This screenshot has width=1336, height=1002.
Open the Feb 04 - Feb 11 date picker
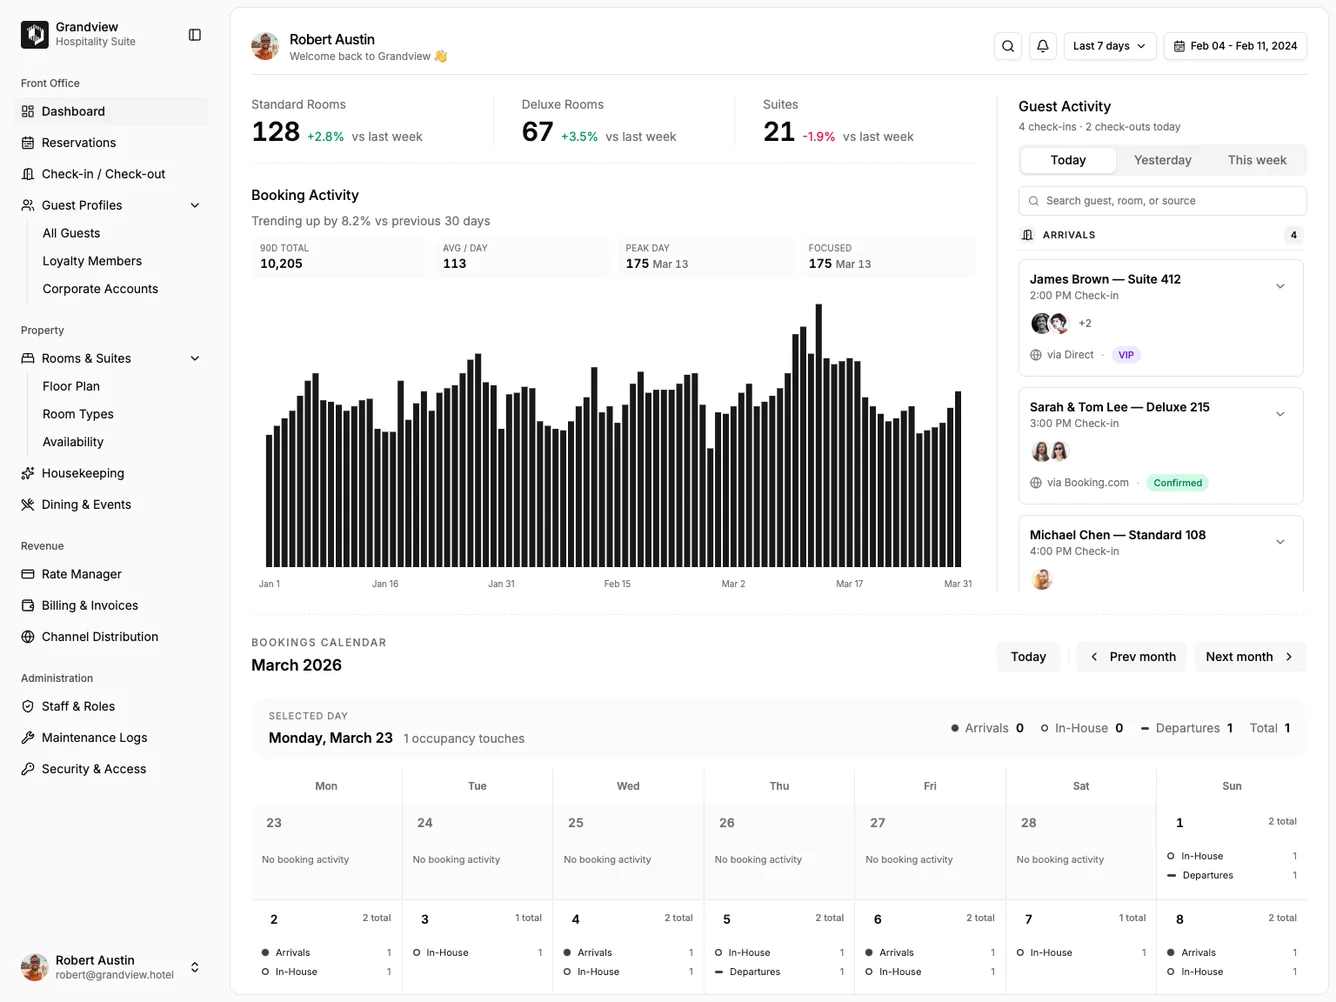coord(1235,45)
